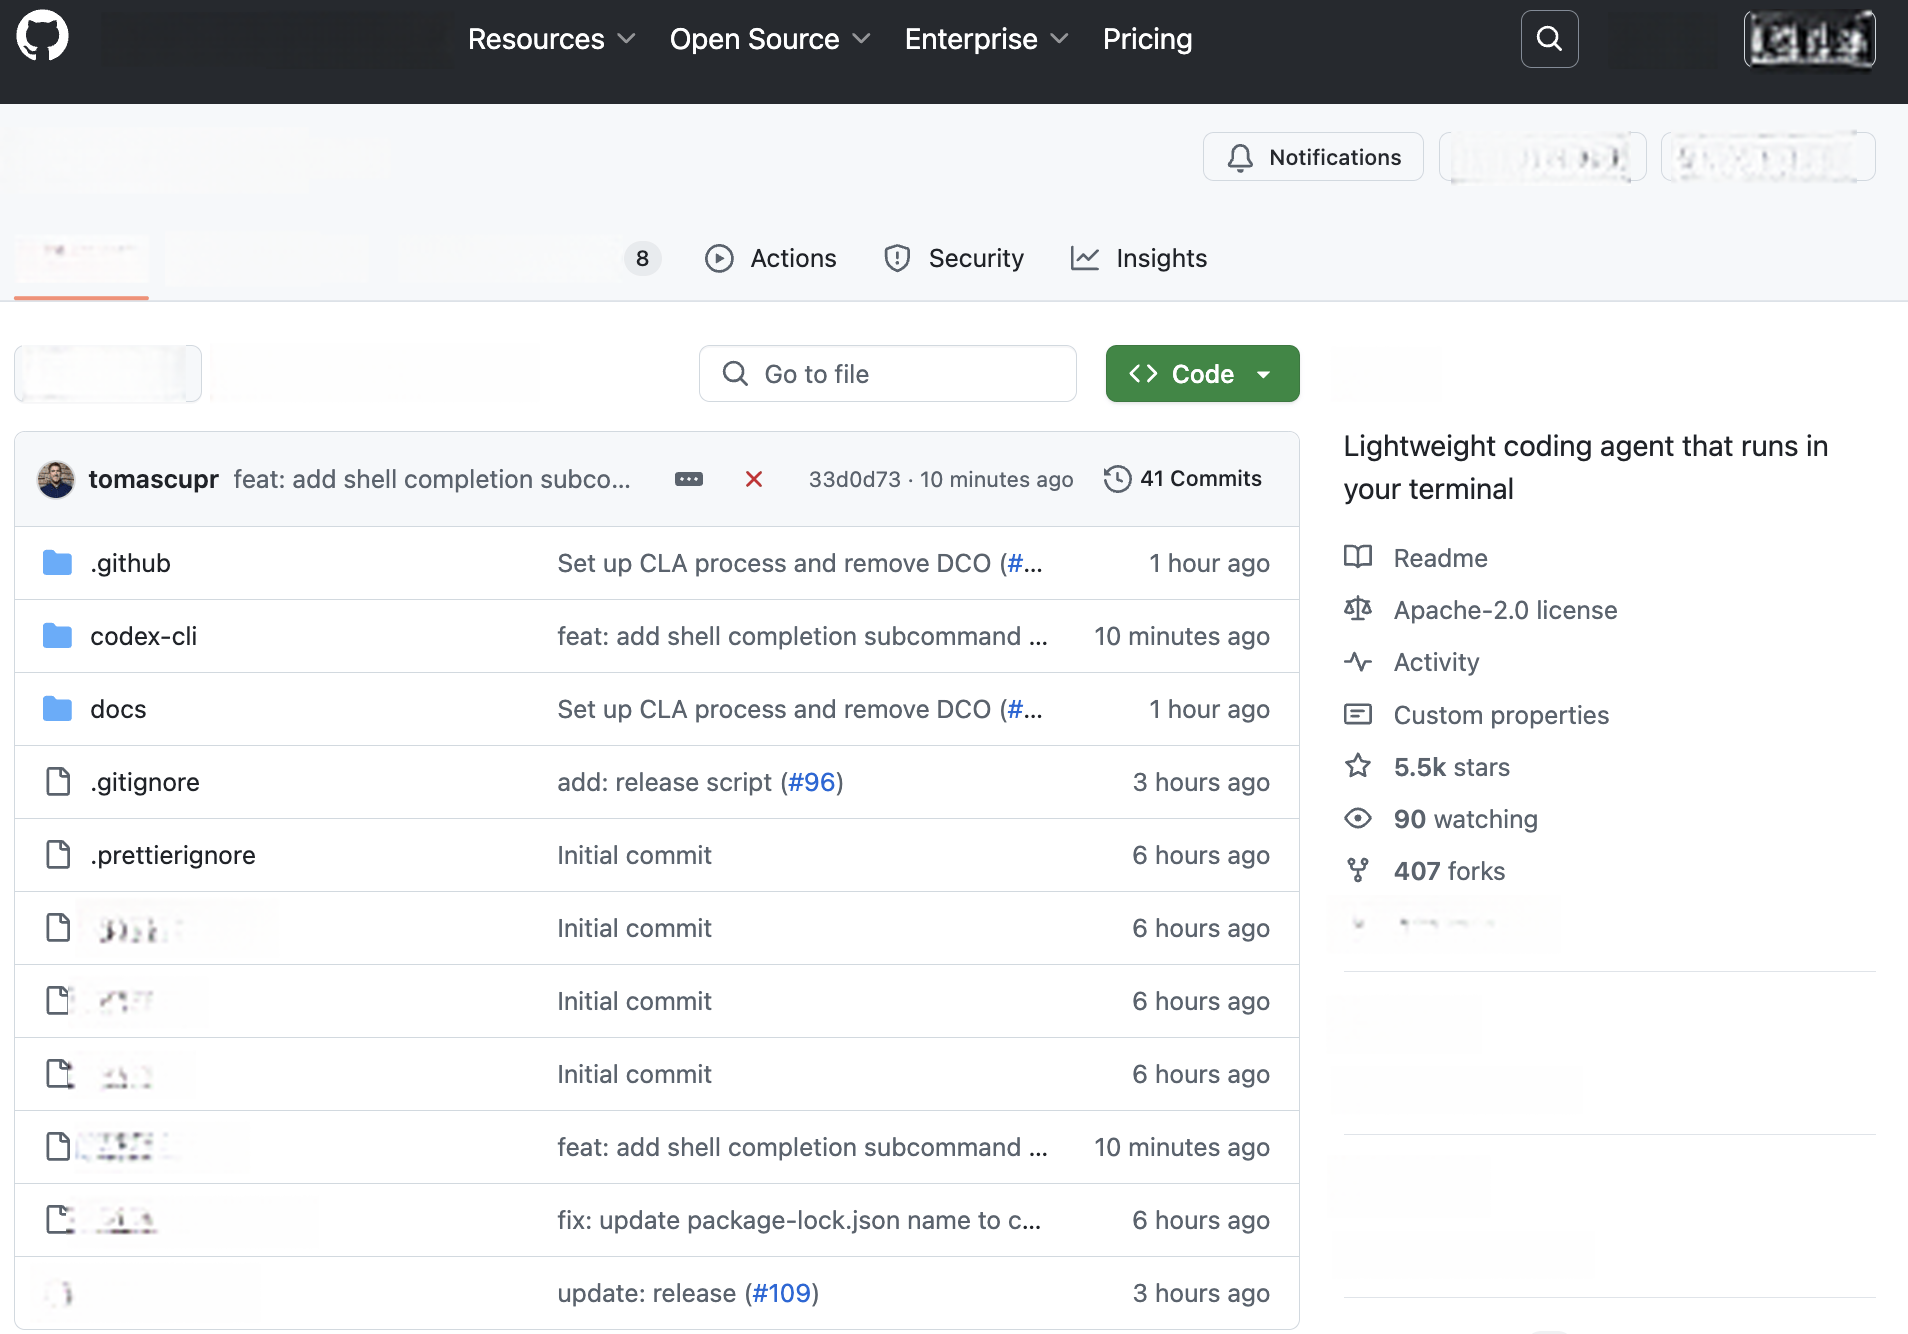Click the Readme book icon

[1358, 557]
